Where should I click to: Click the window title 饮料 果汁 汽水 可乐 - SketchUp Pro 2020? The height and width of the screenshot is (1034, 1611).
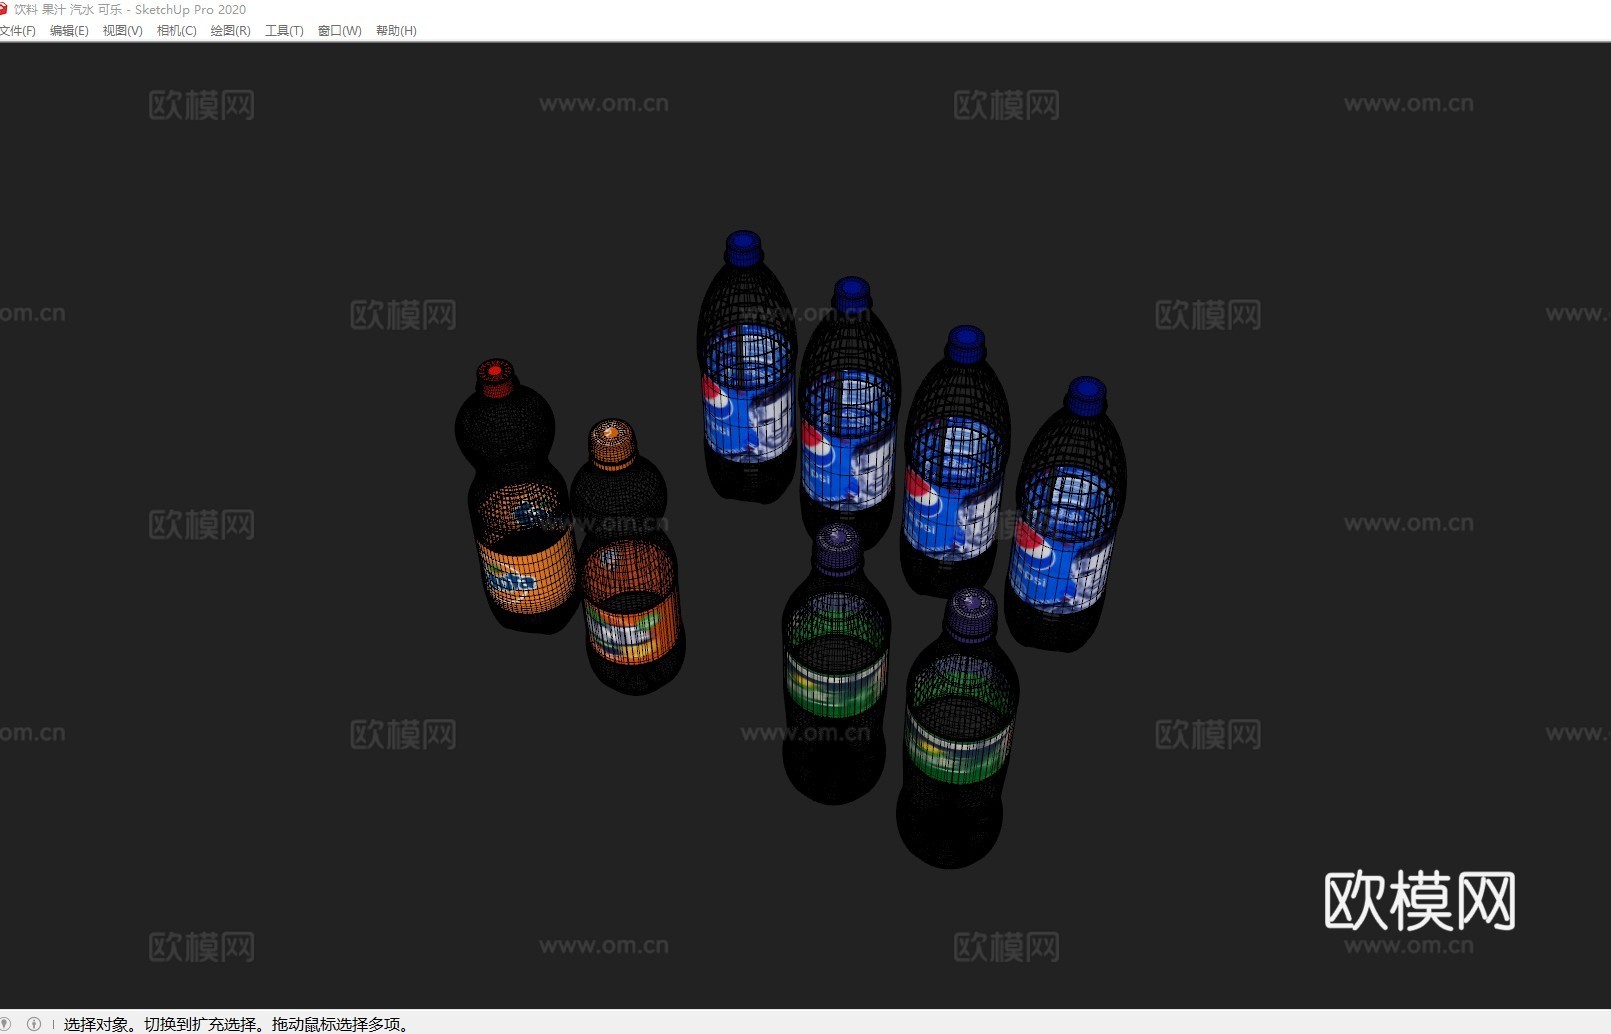click(x=130, y=10)
